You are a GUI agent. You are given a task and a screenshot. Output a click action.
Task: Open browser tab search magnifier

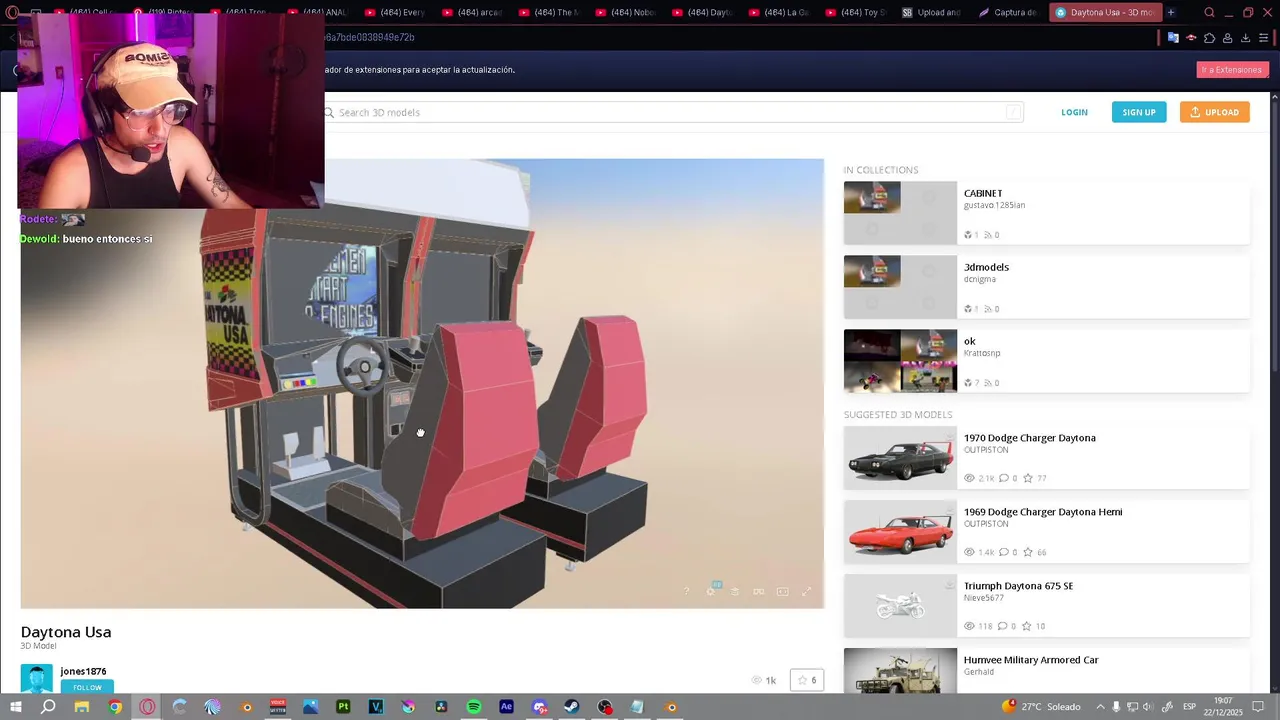point(1209,13)
